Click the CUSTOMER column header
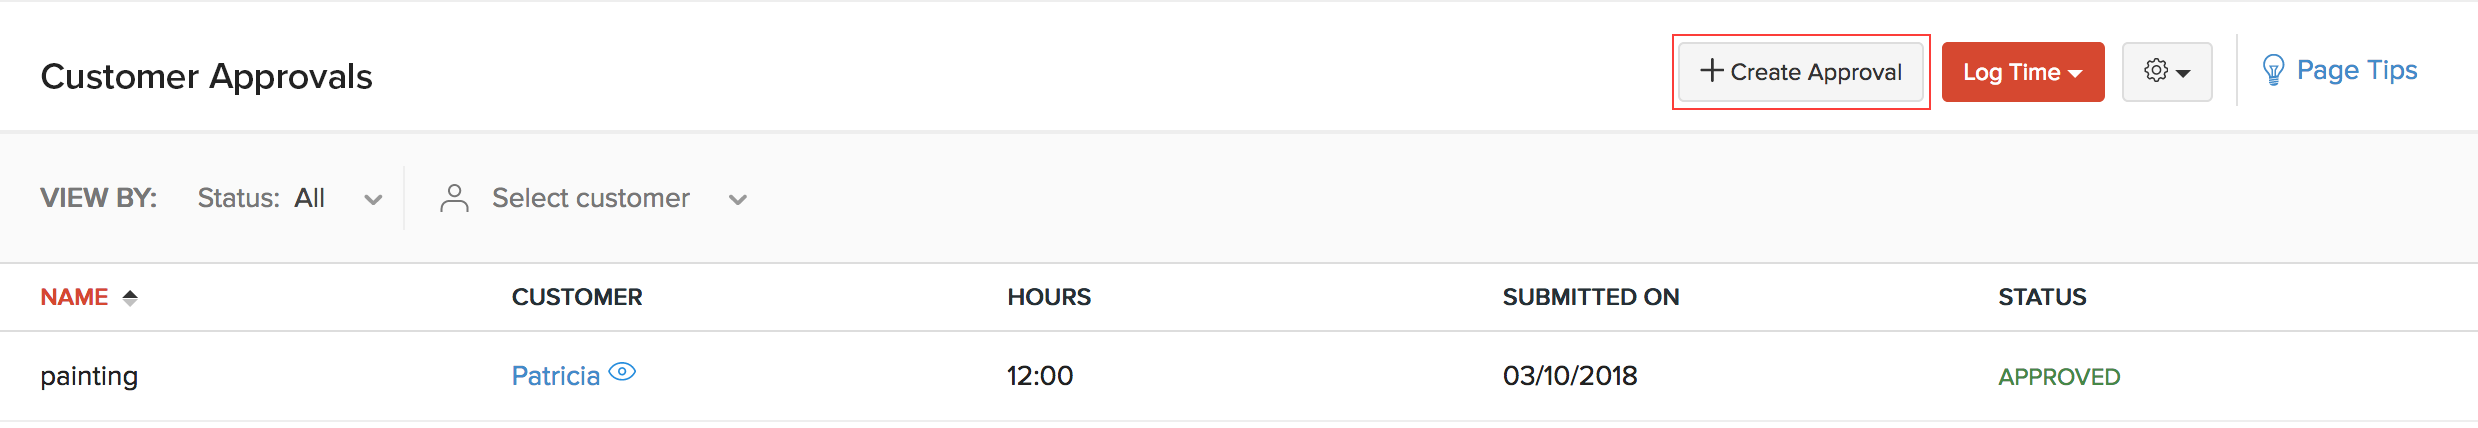Screen dimensions: 2478x428 point(577,297)
